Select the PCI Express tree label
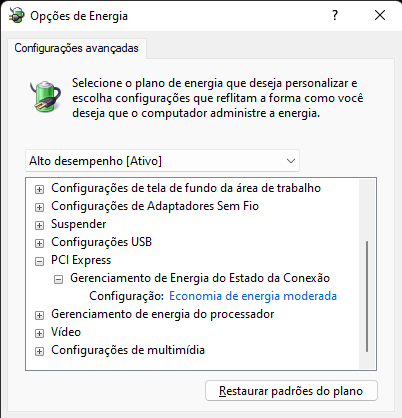402x418 pixels. pos(81,260)
